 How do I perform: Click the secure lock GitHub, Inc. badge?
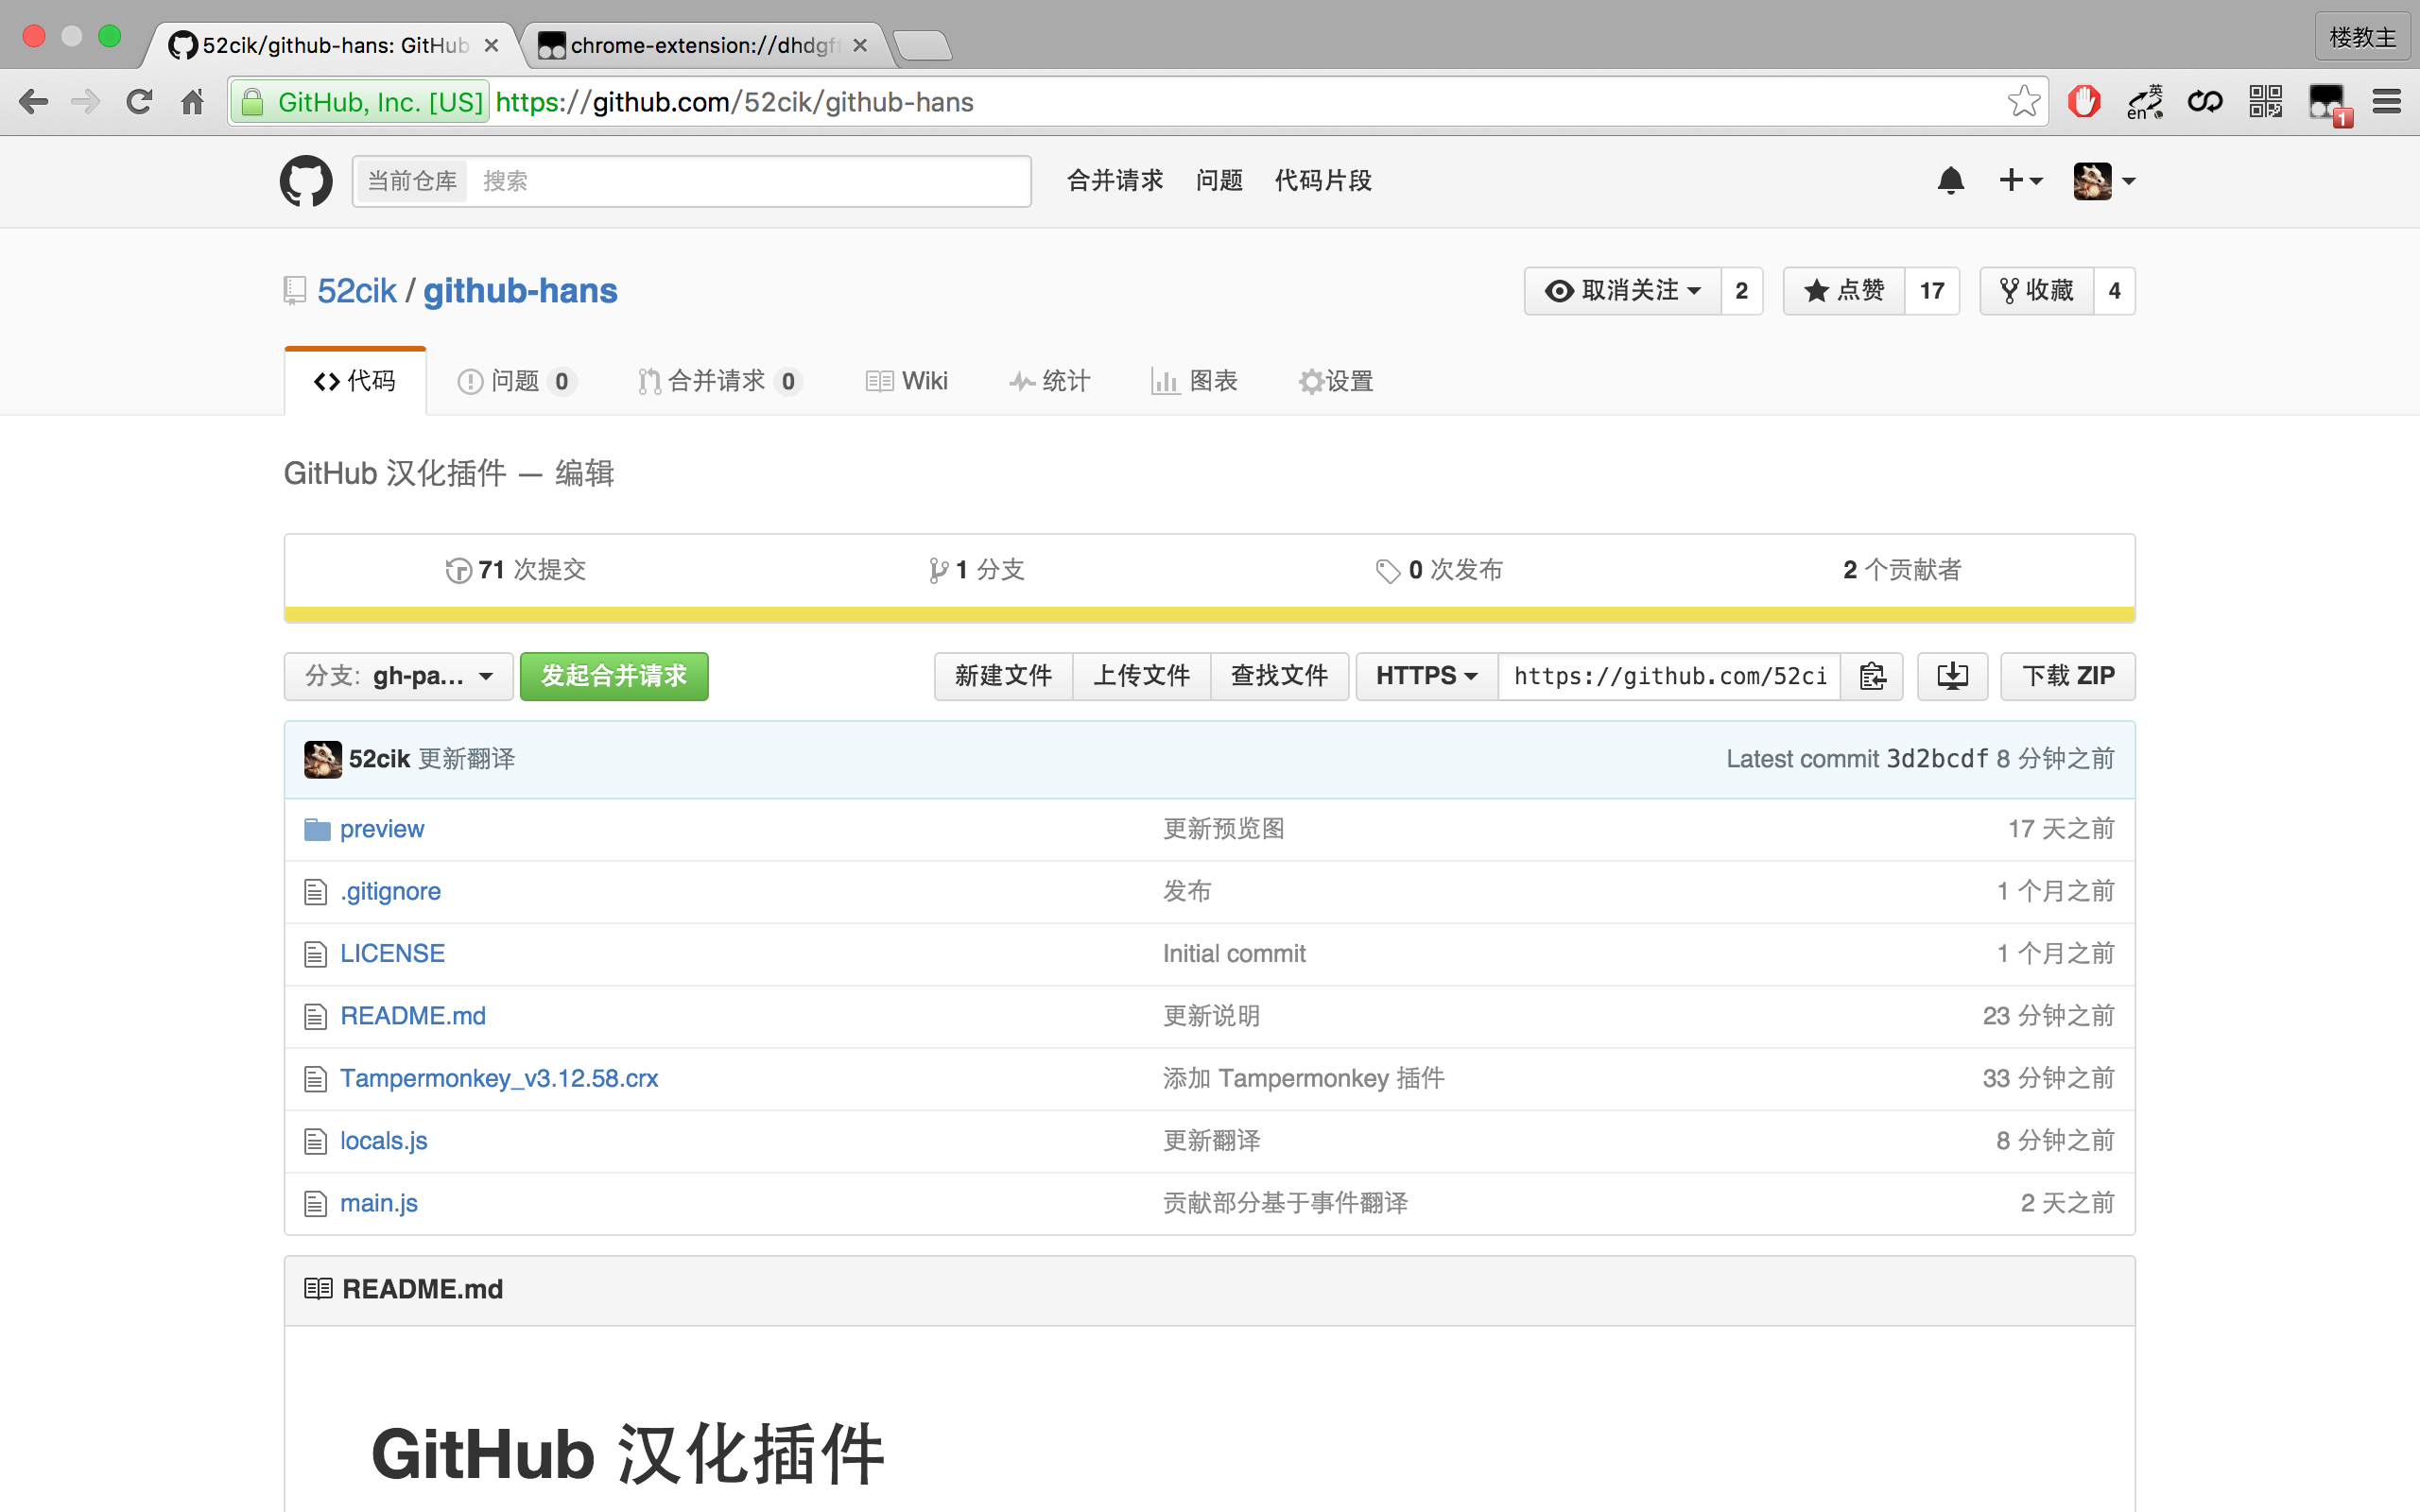[x=360, y=102]
